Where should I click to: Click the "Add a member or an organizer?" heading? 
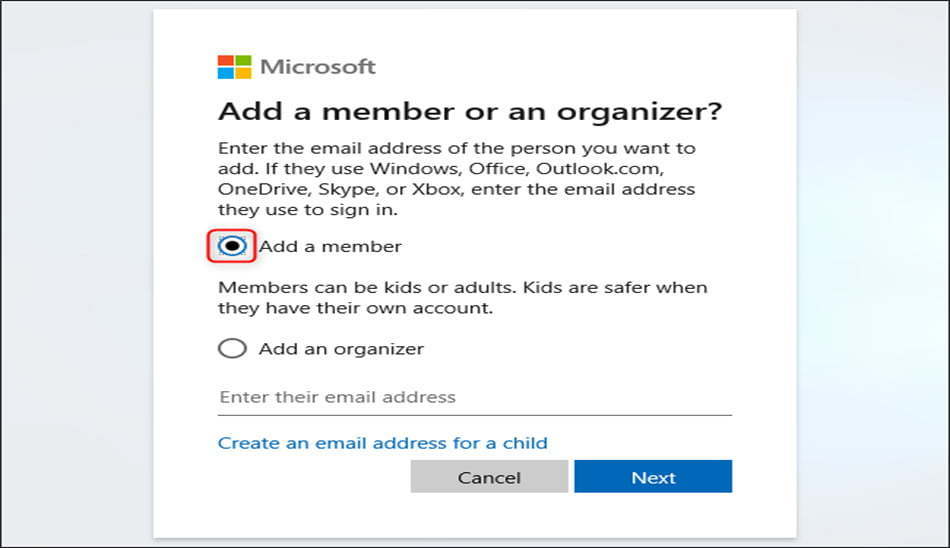point(470,112)
